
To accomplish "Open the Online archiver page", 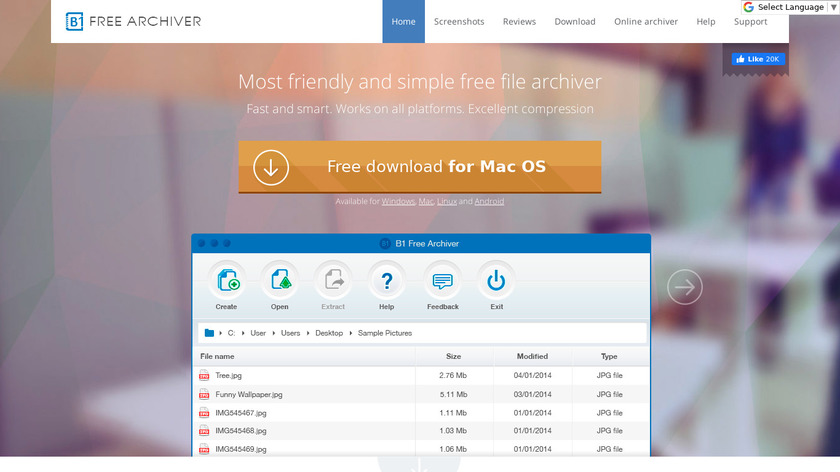I will click(646, 21).
